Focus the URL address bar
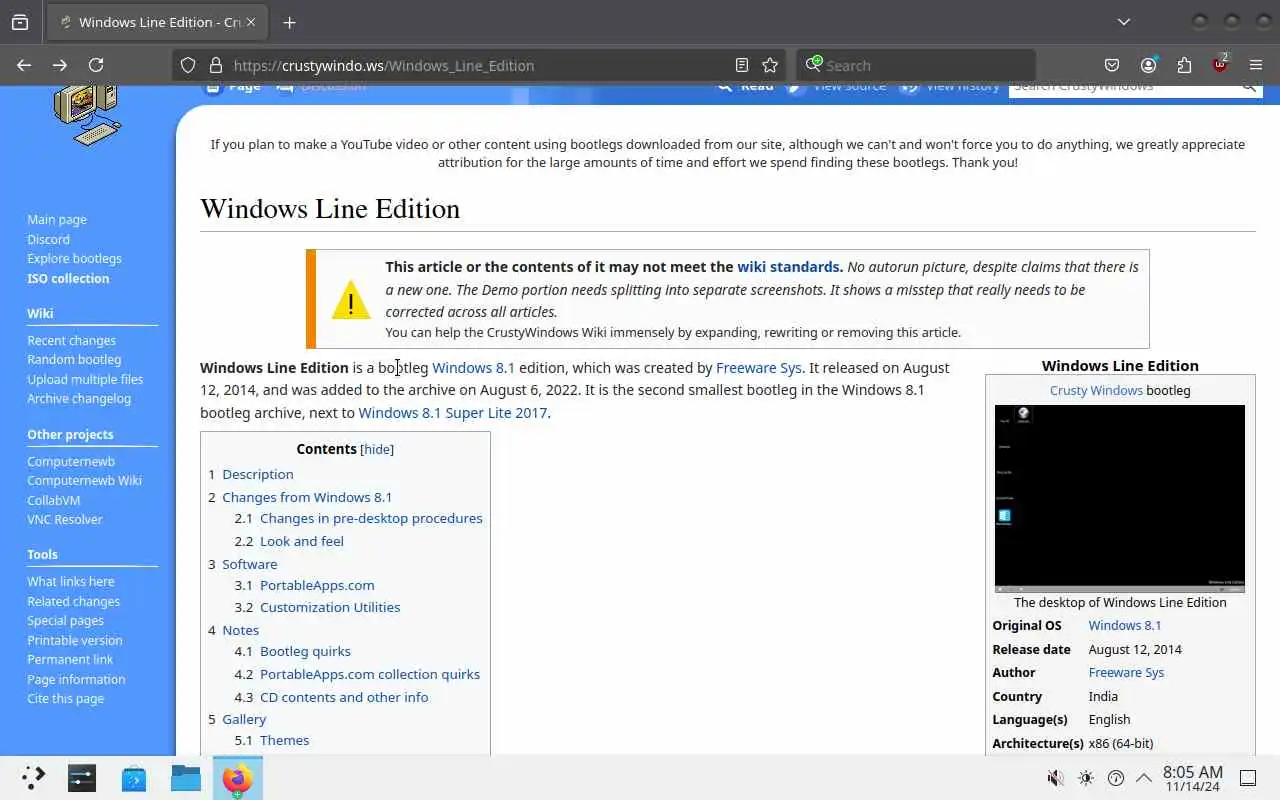1280x800 pixels. [x=480, y=65]
